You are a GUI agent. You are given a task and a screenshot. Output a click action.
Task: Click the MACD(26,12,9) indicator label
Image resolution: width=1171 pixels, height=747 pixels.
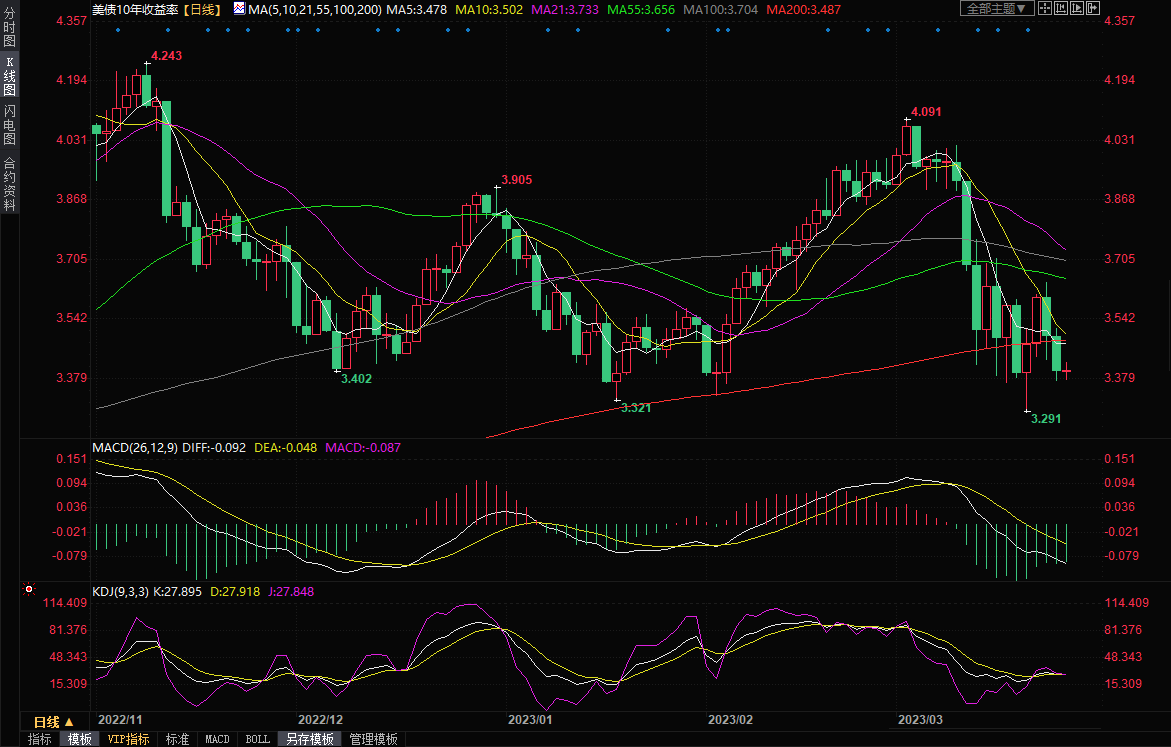click(135, 447)
